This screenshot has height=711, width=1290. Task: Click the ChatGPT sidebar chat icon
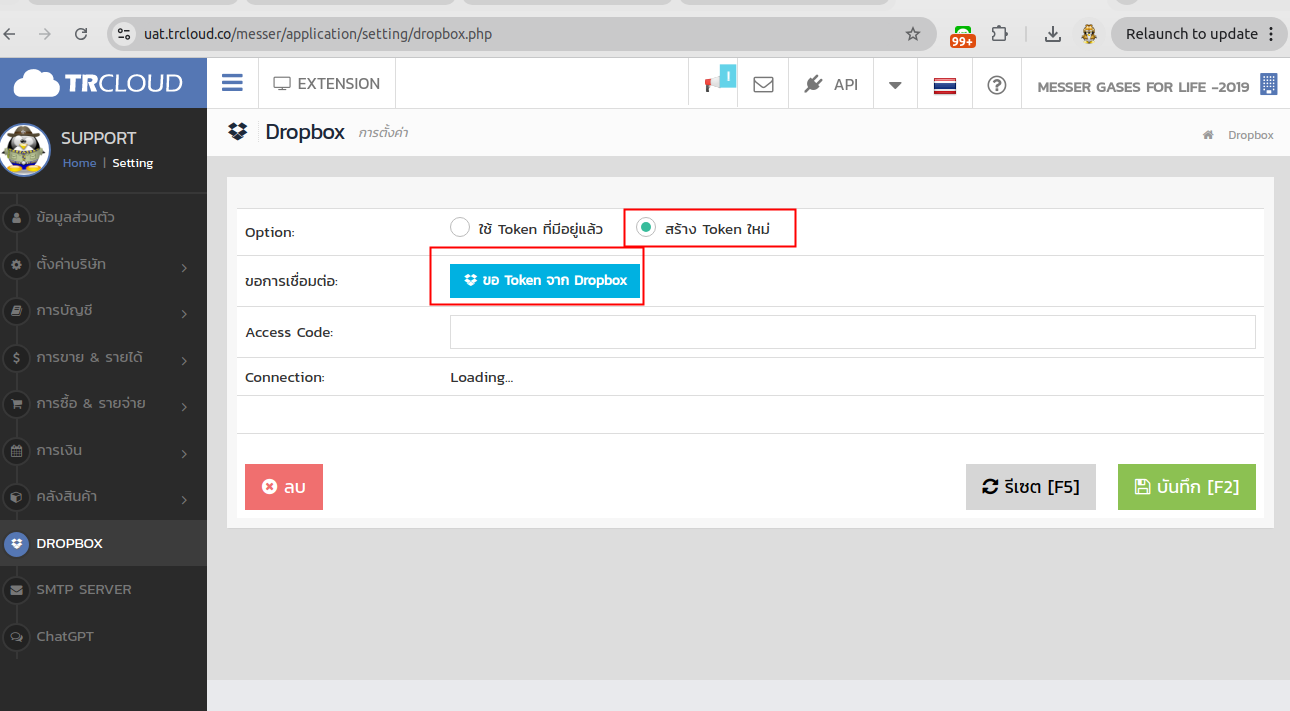point(16,636)
